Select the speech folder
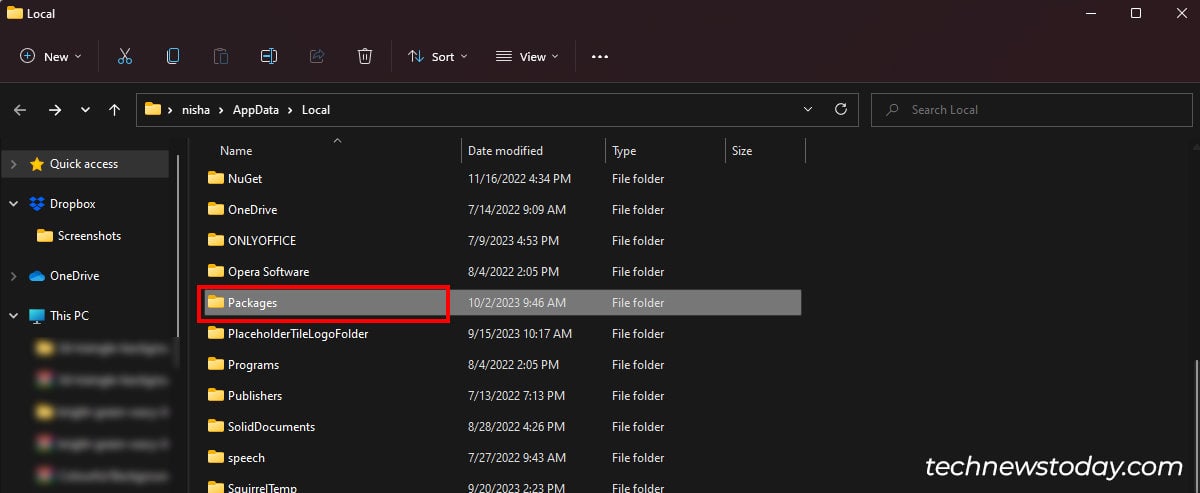 246,458
